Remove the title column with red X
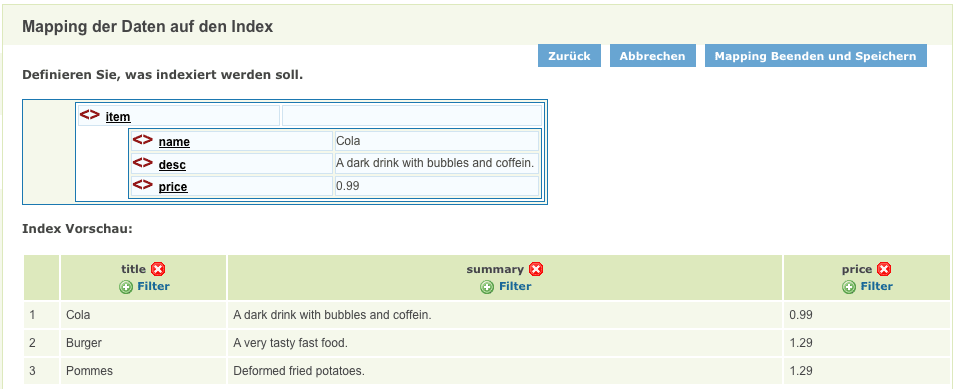Screen dimensions: 957x389 point(158,269)
